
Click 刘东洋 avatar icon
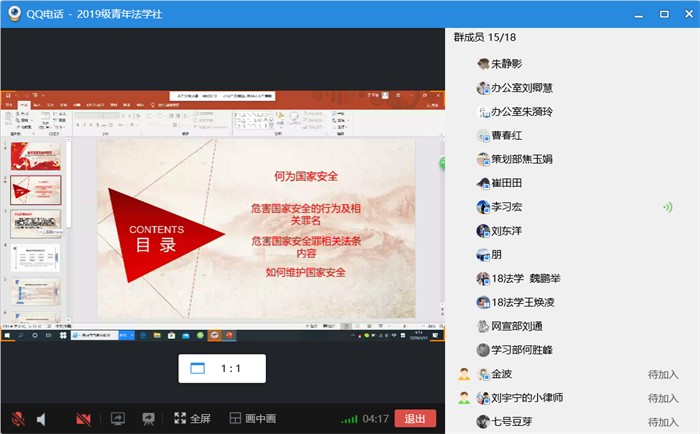[x=483, y=231]
